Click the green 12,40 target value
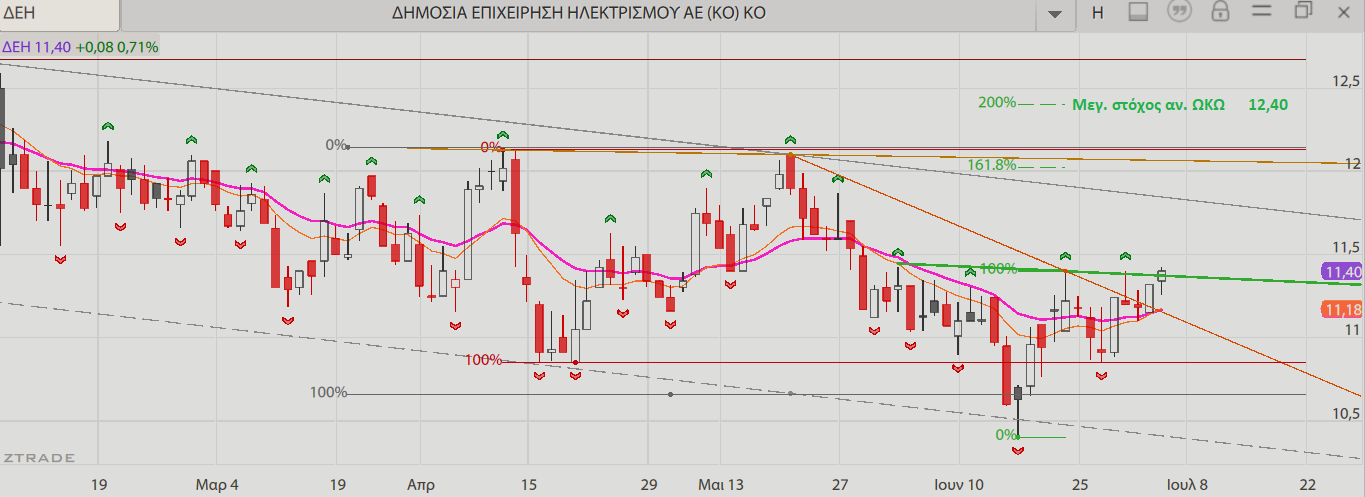 (1268, 104)
